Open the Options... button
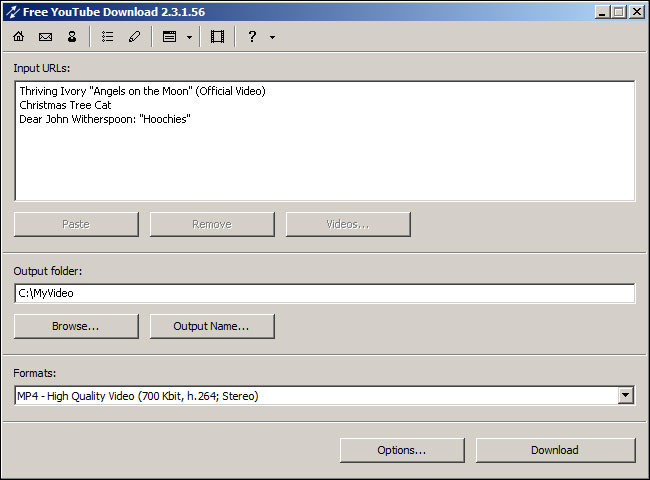Screen dimensions: 650x480 click(x=401, y=450)
